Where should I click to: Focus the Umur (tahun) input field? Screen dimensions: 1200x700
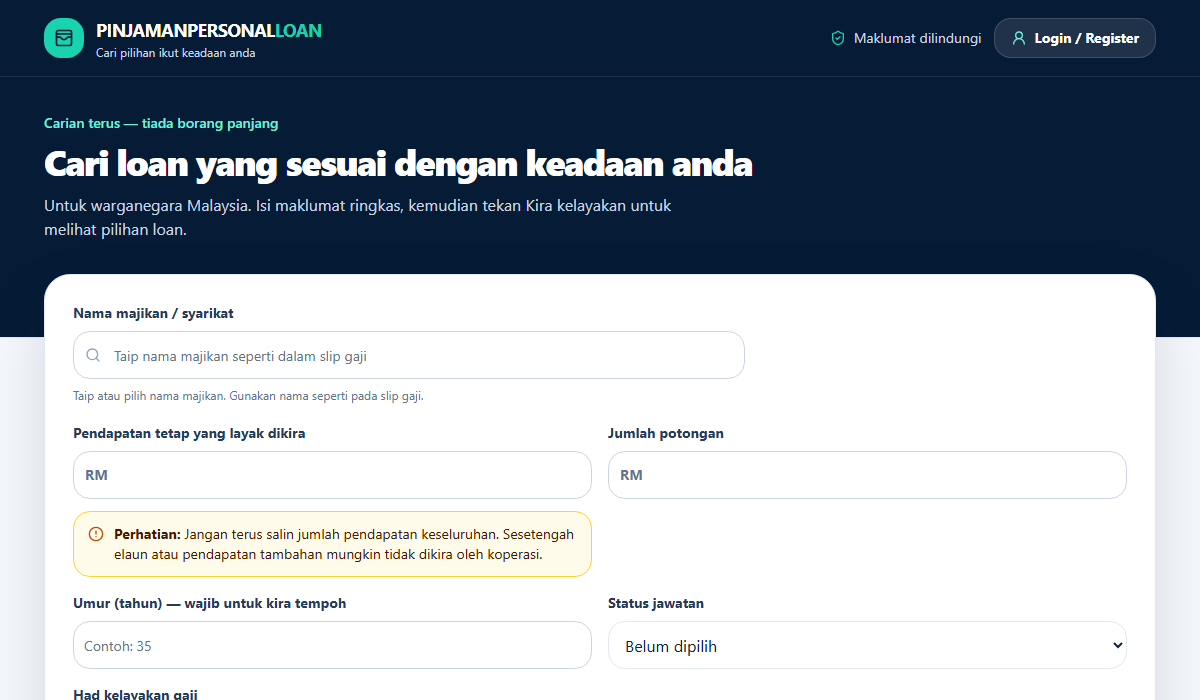coord(332,645)
